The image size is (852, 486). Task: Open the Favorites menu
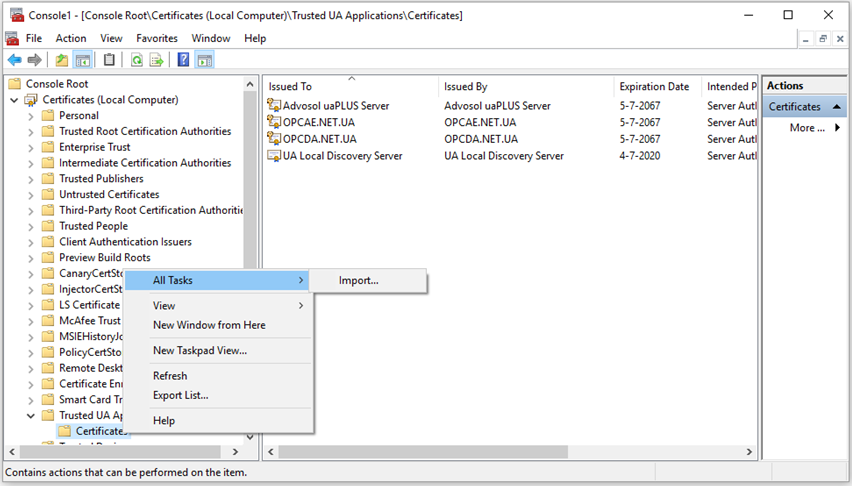point(157,38)
